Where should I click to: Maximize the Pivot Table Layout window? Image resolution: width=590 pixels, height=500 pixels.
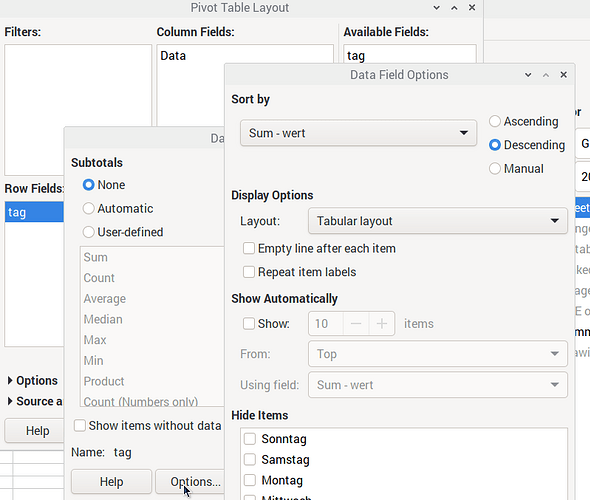454,8
